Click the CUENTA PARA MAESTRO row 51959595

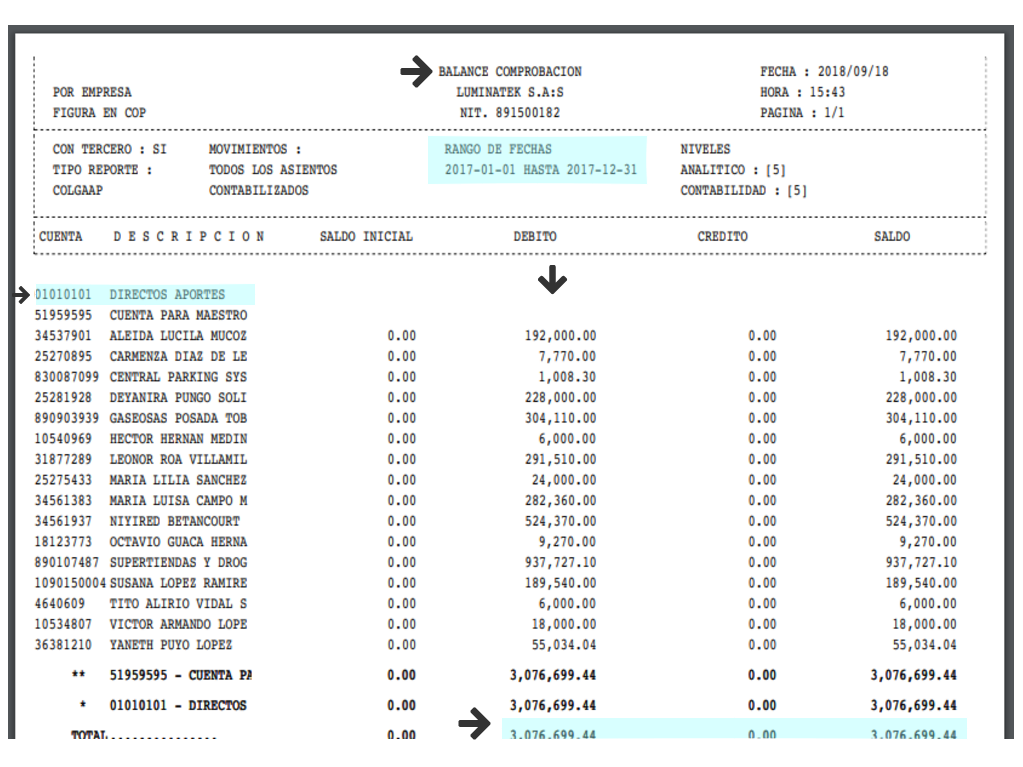point(140,315)
